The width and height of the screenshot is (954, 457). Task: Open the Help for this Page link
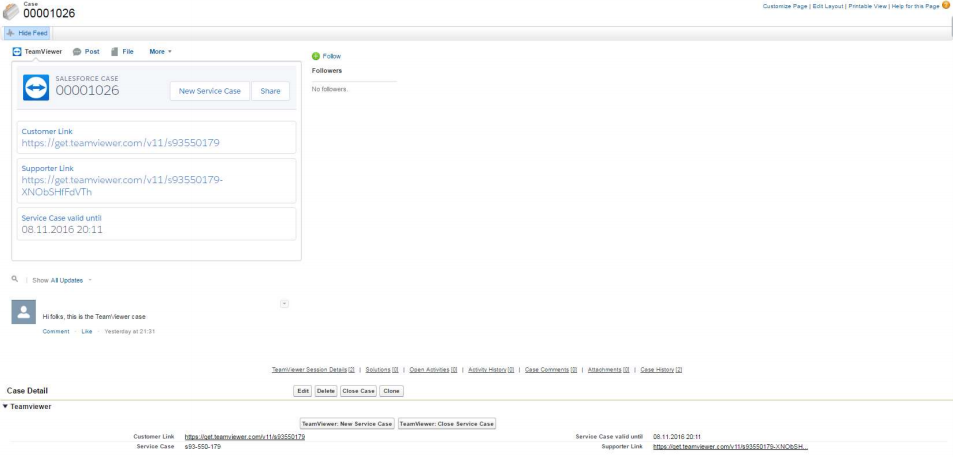pyautogui.click(x=915, y=6)
